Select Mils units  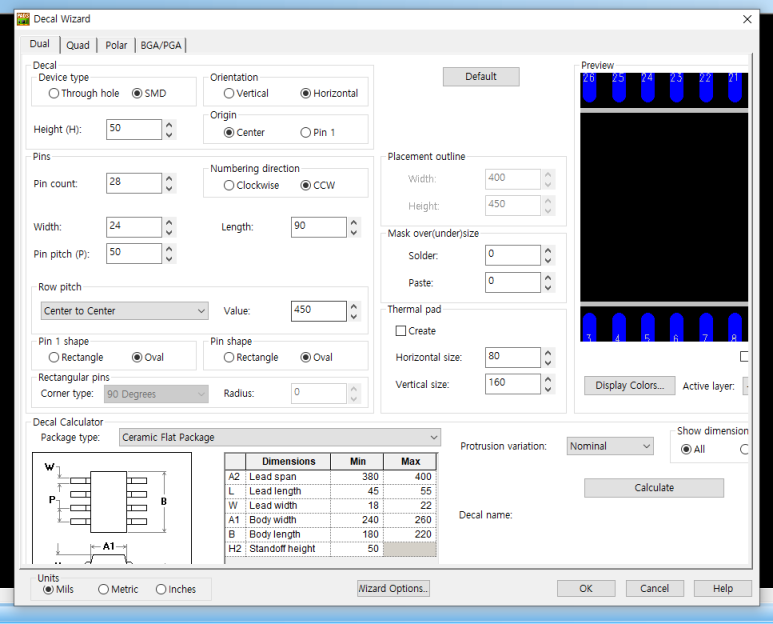(58, 589)
